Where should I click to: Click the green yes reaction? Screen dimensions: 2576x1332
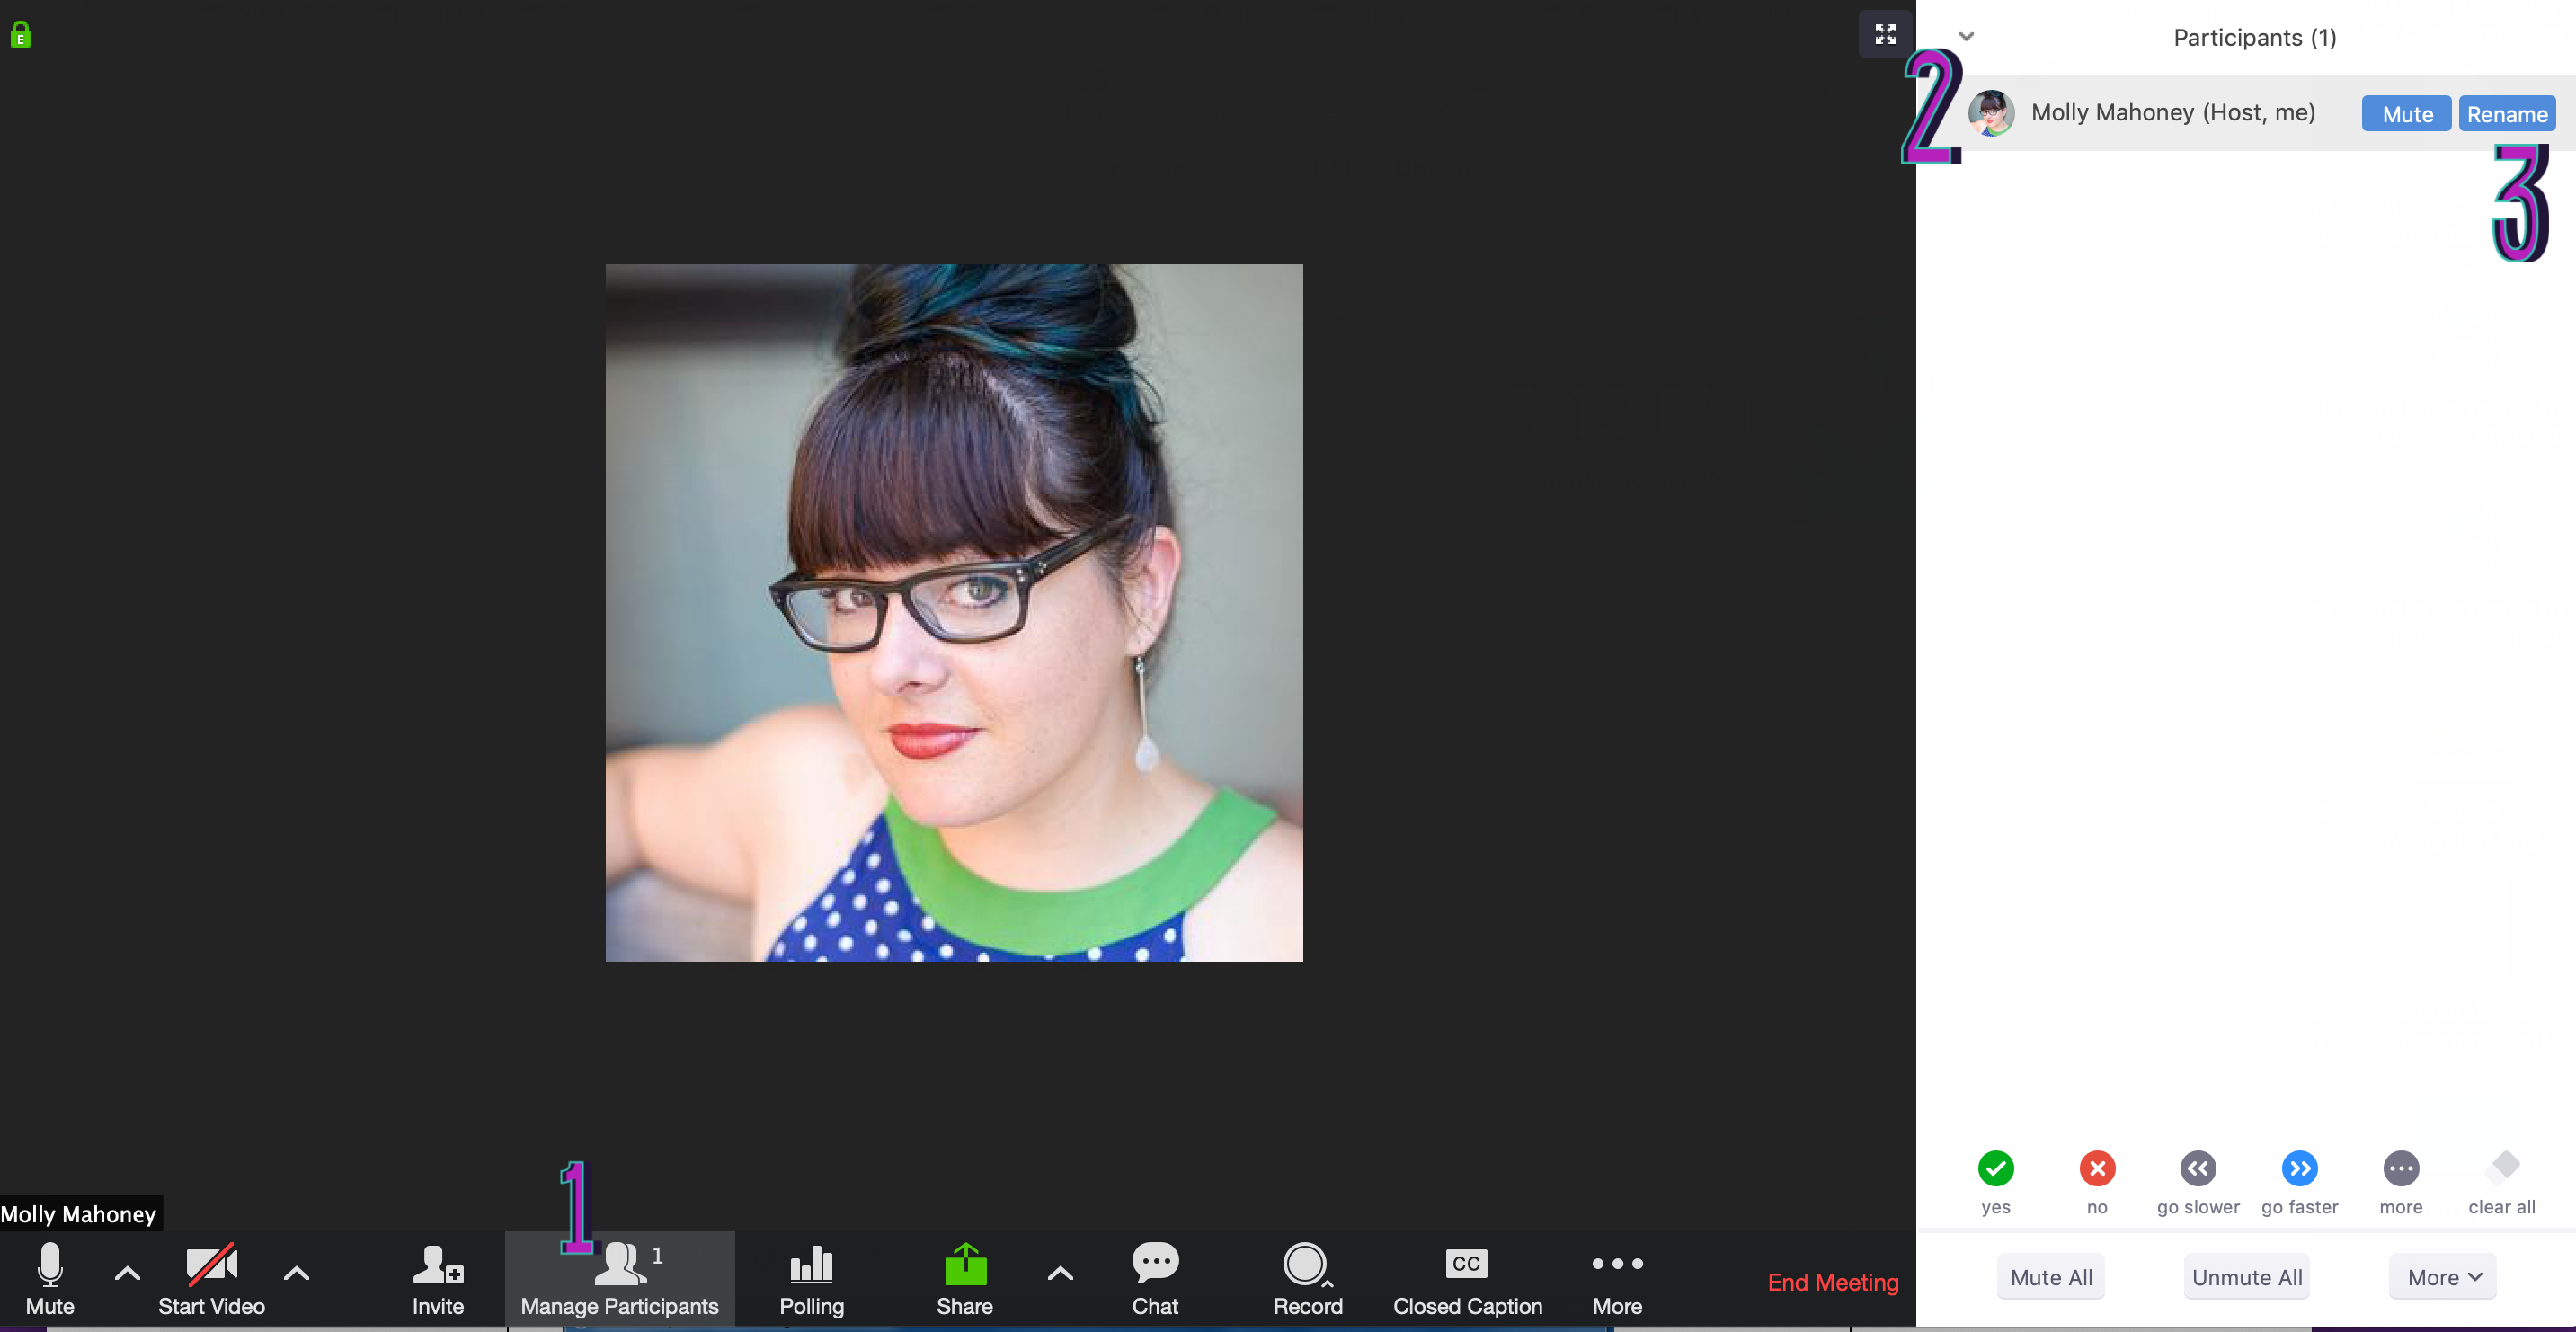(x=1995, y=1168)
